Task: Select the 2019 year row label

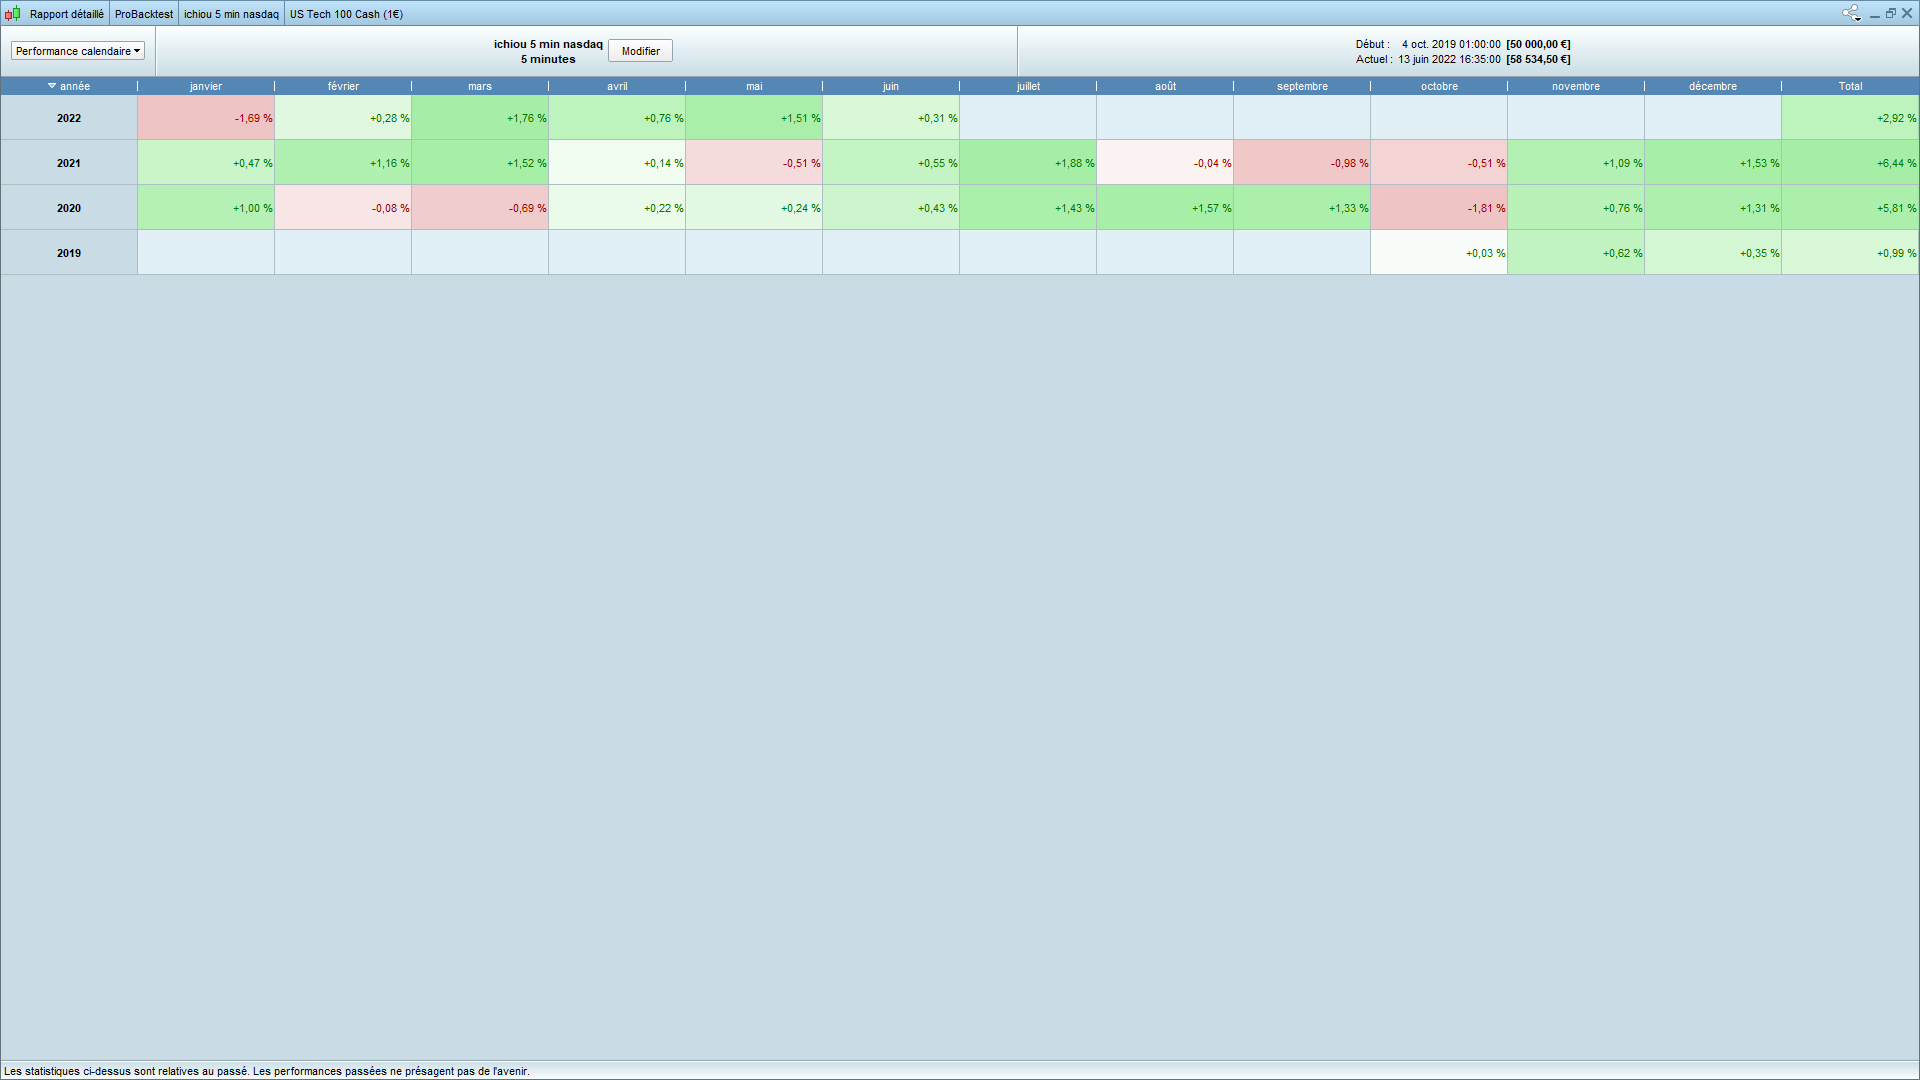Action: [69, 253]
